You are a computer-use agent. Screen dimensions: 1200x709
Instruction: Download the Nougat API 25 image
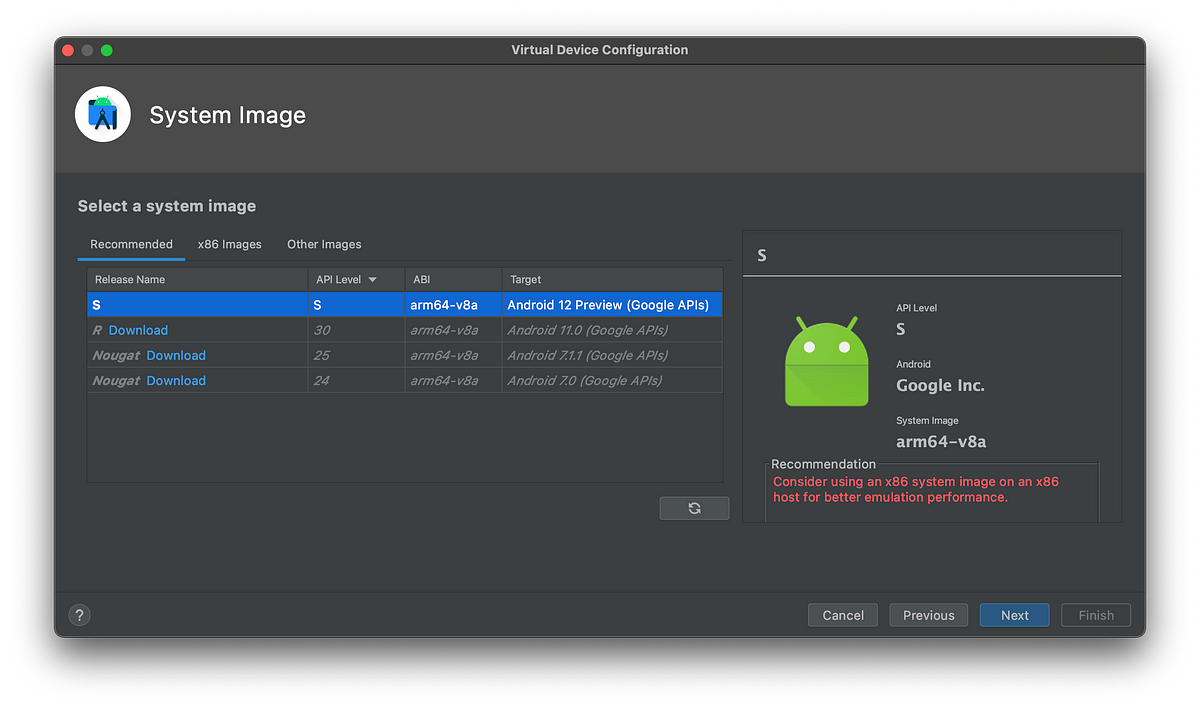(x=176, y=355)
